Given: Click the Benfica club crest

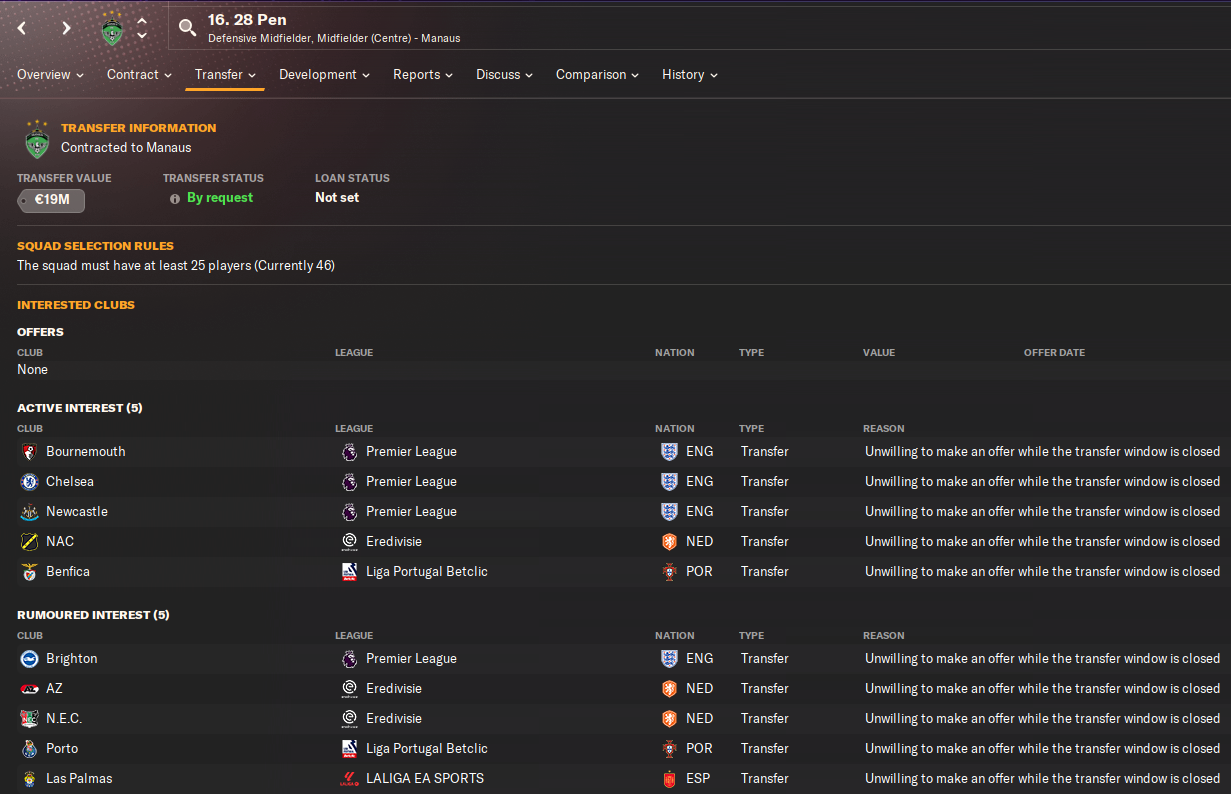Looking at the screenshot, I should [29, 572].
